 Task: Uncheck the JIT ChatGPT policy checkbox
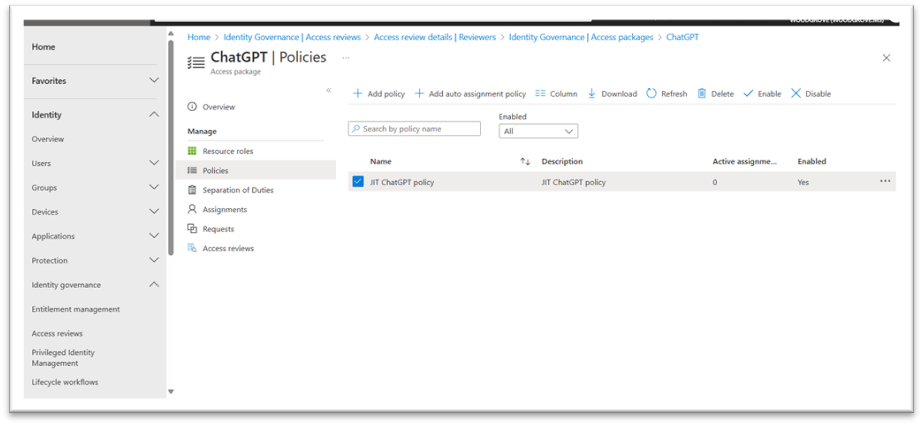[358, 181]
